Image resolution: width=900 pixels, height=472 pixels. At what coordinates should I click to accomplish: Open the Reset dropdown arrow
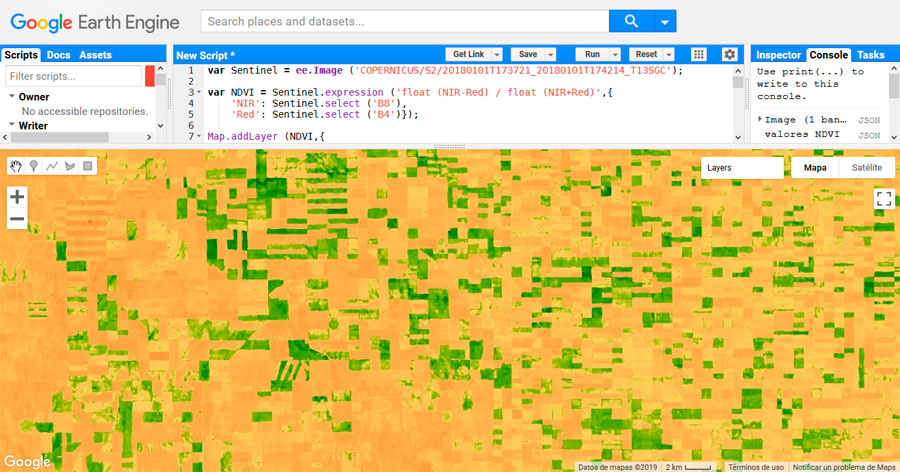669,55
